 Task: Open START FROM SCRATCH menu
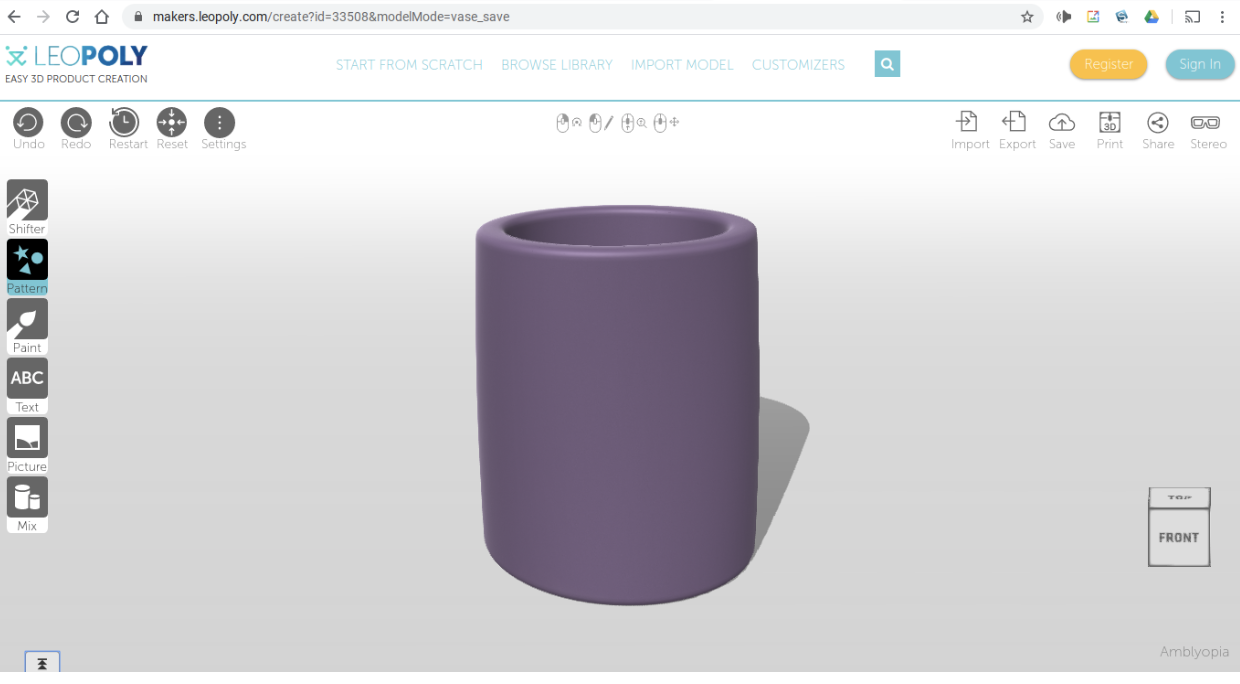[x=409, y=65]
